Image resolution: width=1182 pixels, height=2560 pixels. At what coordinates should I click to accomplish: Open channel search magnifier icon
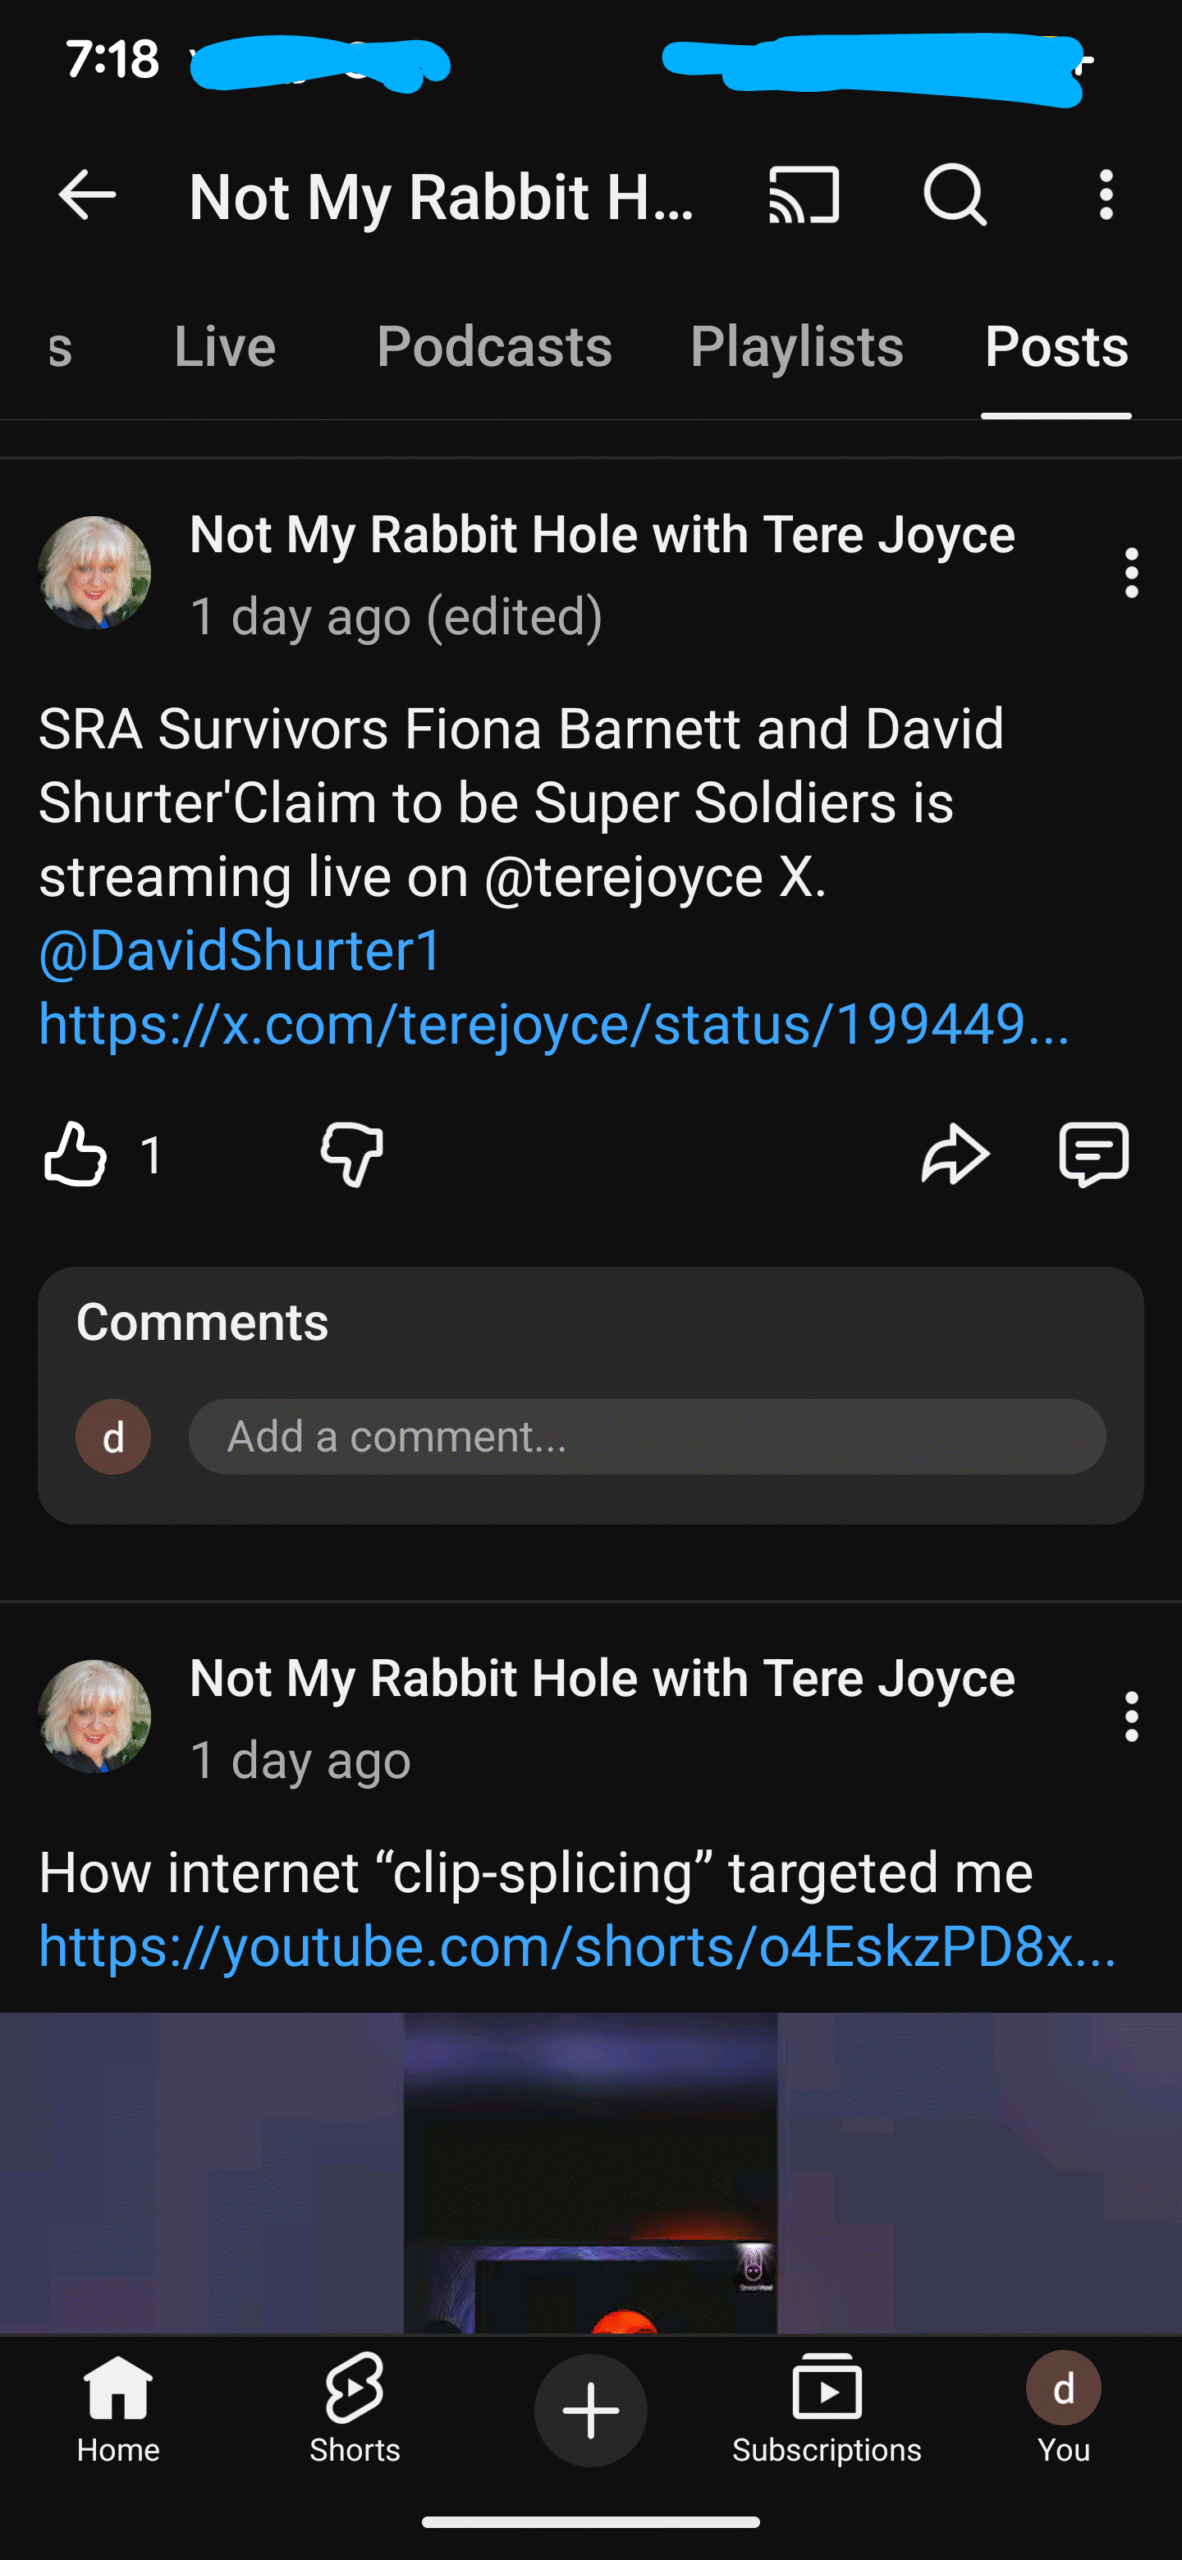pos(954,194)
